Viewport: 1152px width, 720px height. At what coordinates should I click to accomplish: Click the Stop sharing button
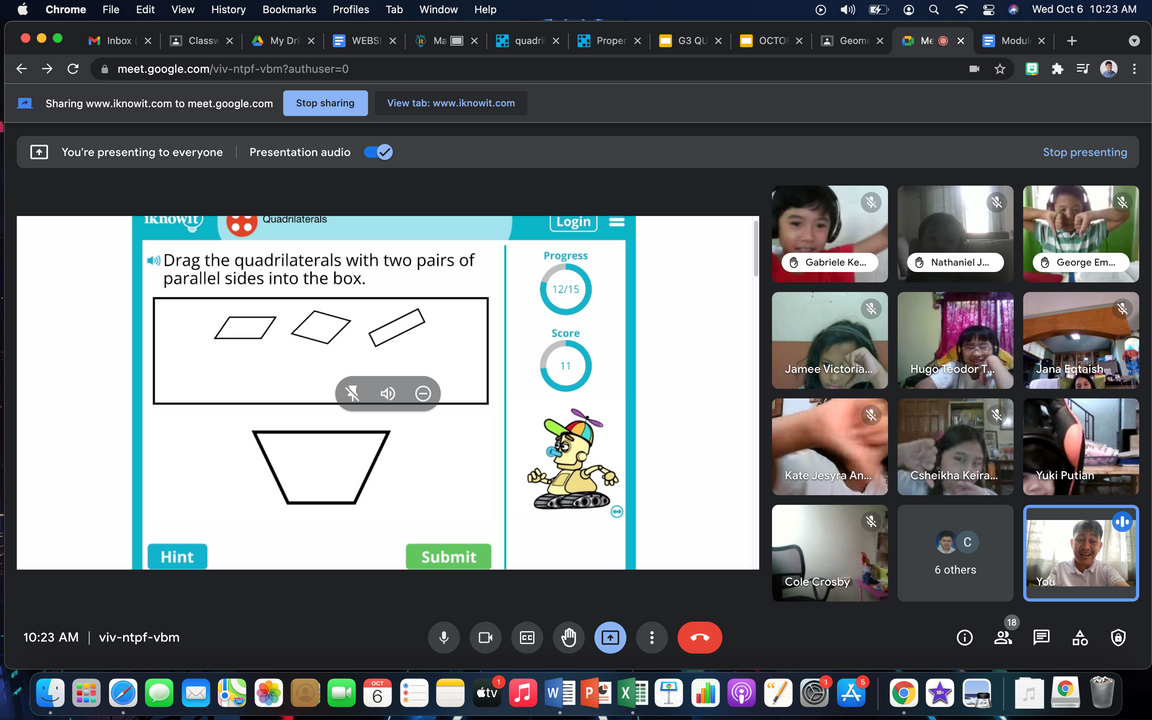(325, 103)
